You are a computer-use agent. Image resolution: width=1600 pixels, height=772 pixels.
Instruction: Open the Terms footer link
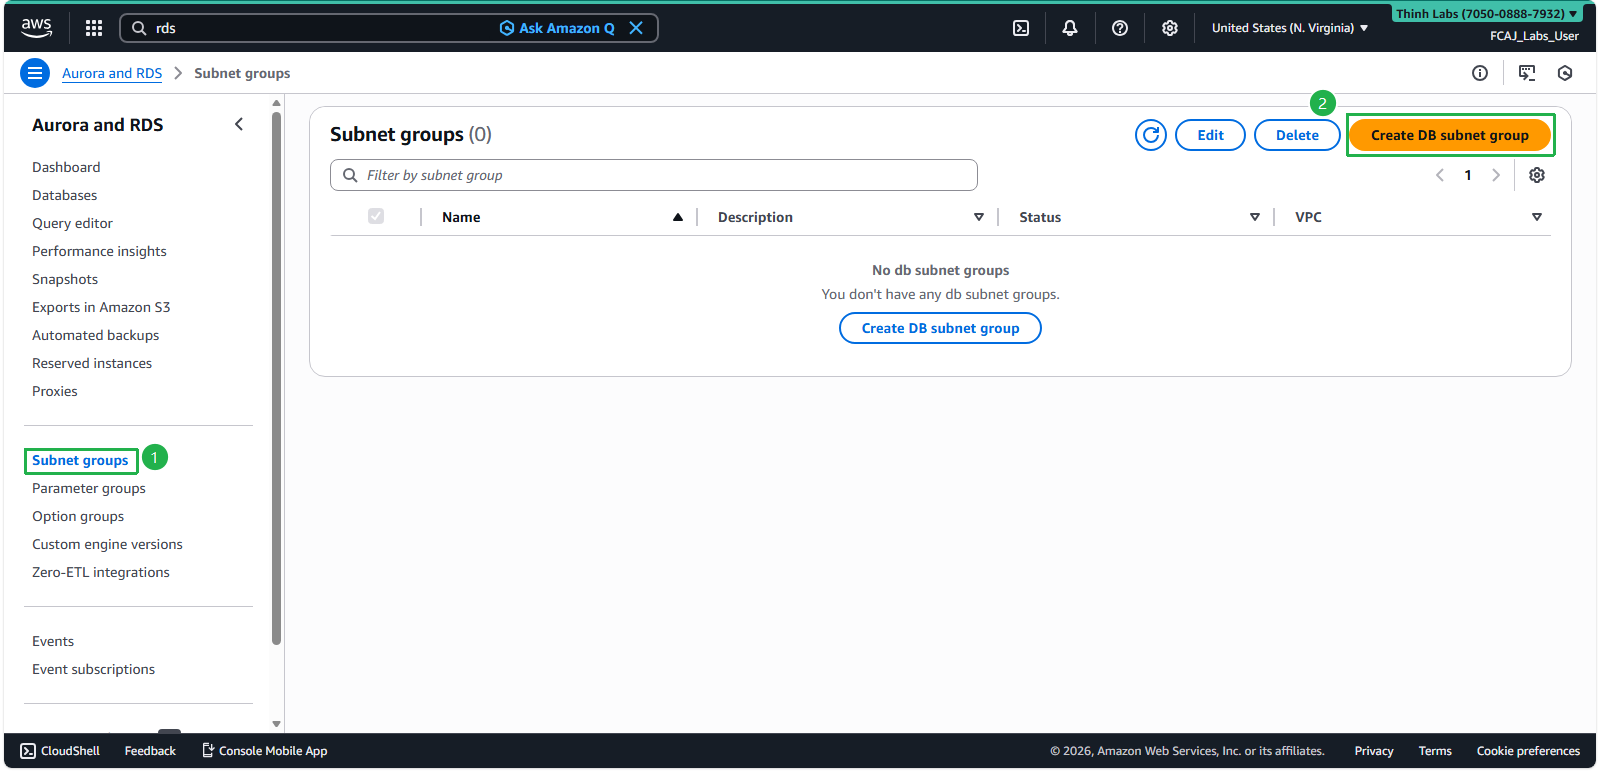[x=1435, y=751]
